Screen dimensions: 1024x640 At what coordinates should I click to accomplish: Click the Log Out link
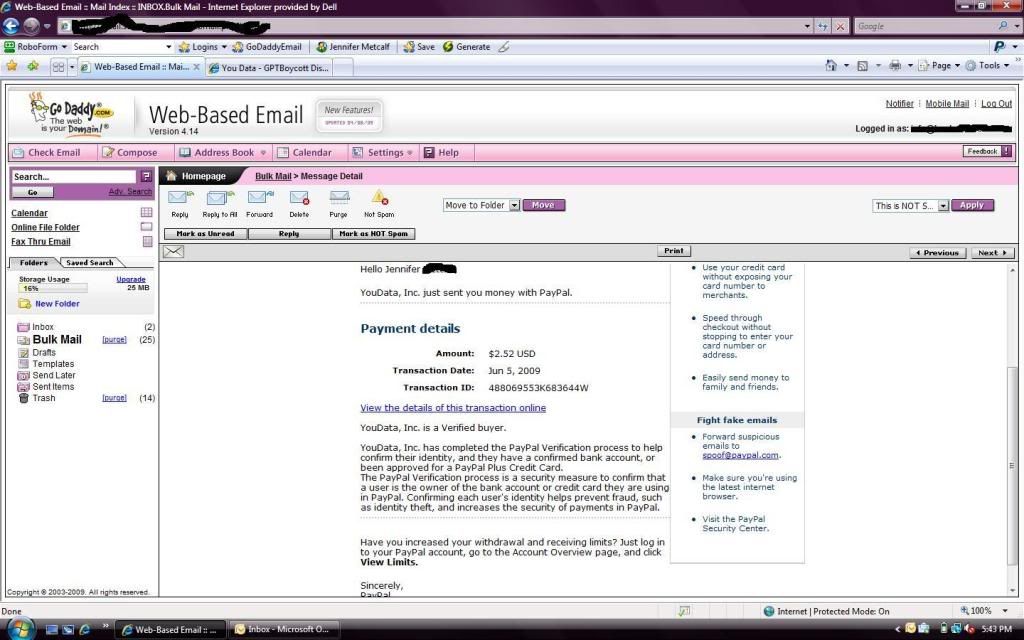click(996, 103)
